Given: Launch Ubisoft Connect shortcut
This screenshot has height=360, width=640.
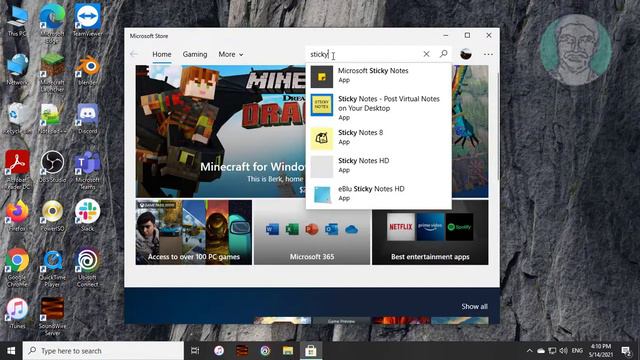Looking at the screenshot, I should coord(87,267).
